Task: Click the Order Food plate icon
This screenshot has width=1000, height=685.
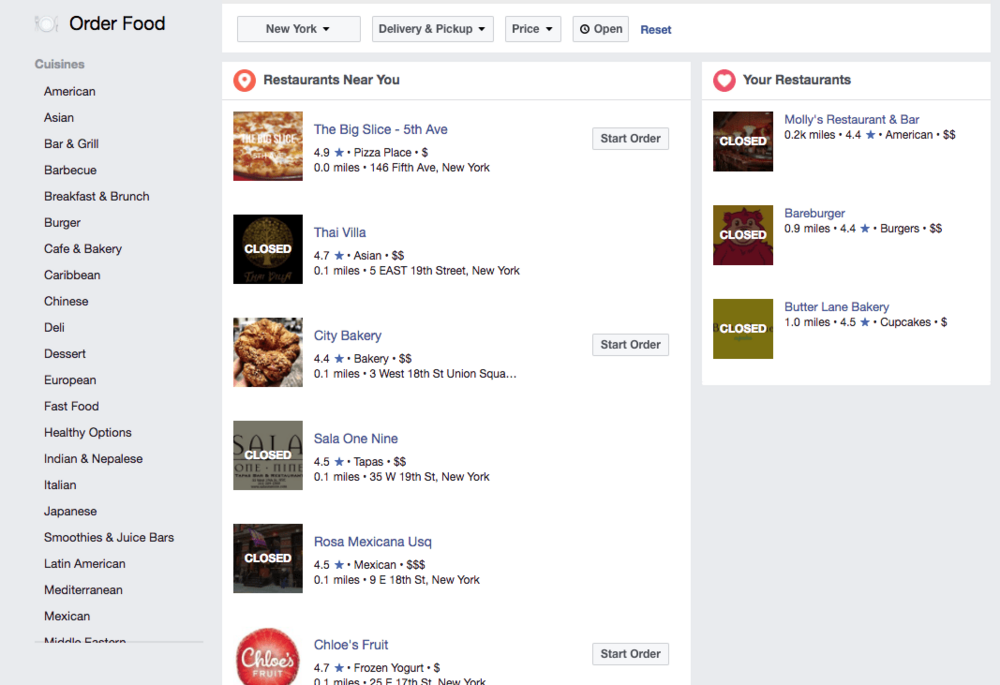Action: tap(45, 23)
